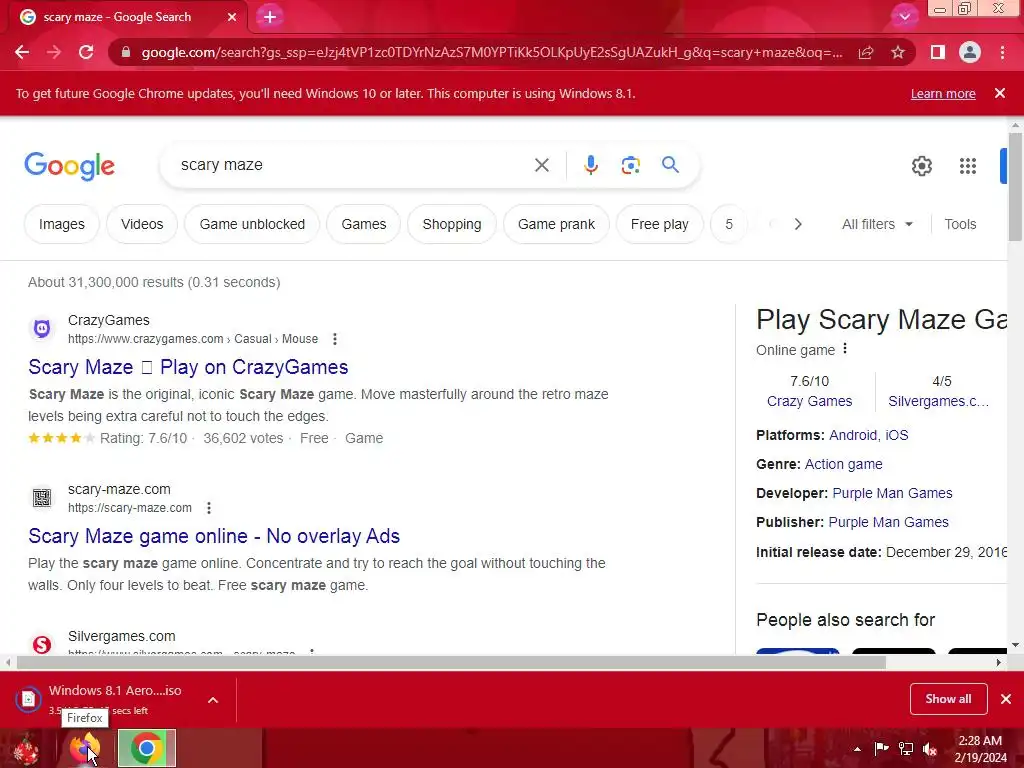Screen dimensions: 1024x768
Task: Select the Game prank chip
Action: 556,224
